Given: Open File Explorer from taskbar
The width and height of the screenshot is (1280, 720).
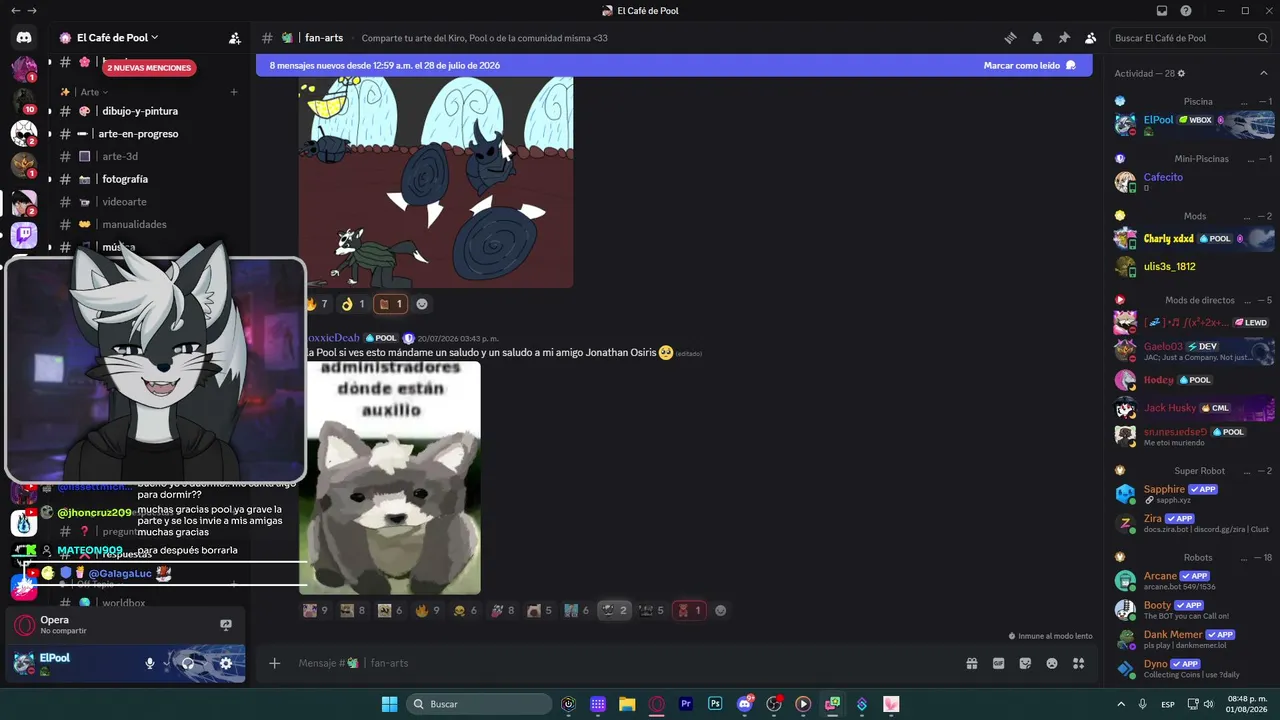Looking at the screenshot, I should [x=627, y=704].
